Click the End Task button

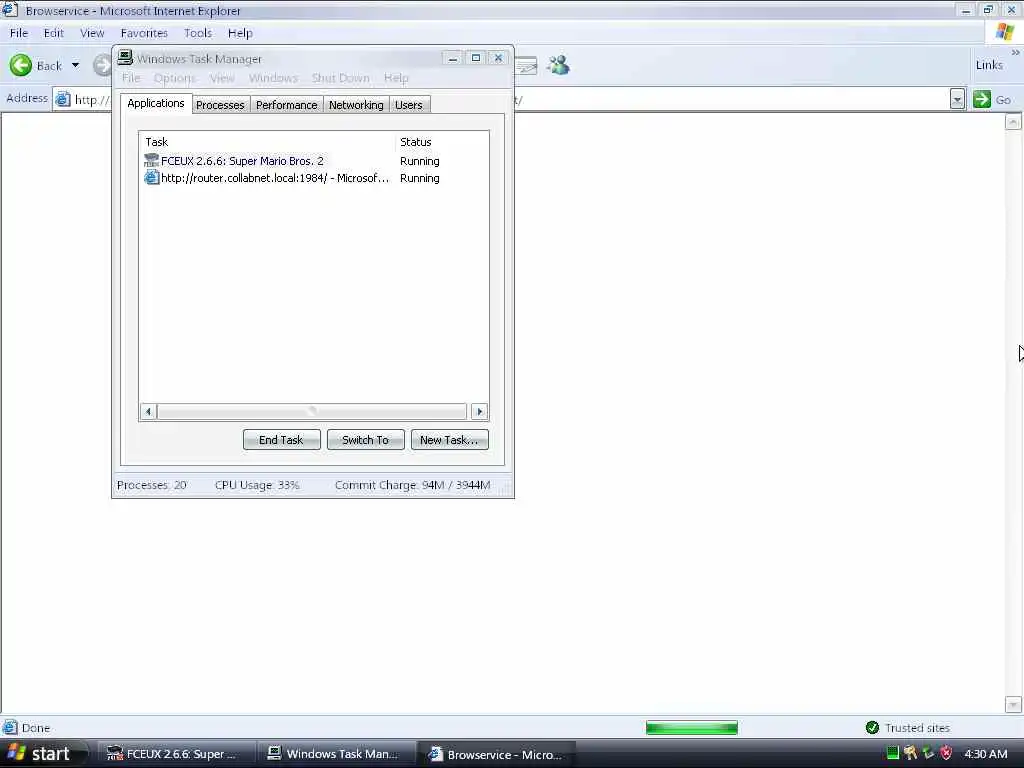[x=281, y=440]
